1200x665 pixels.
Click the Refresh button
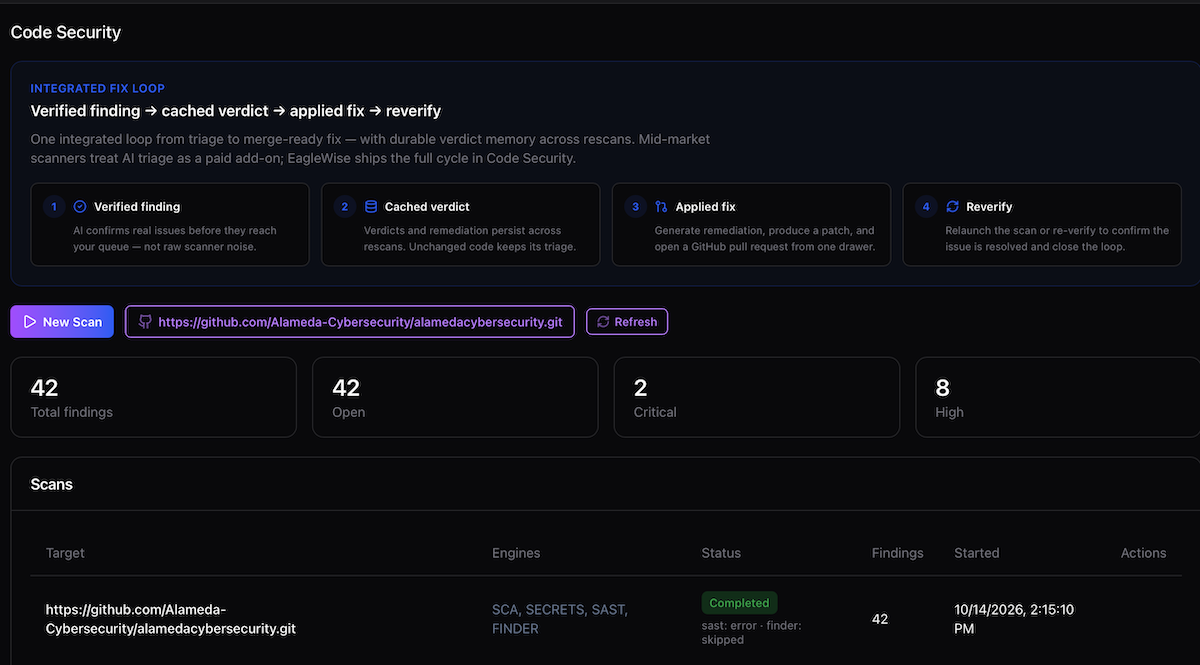click(x=627, y=322)
